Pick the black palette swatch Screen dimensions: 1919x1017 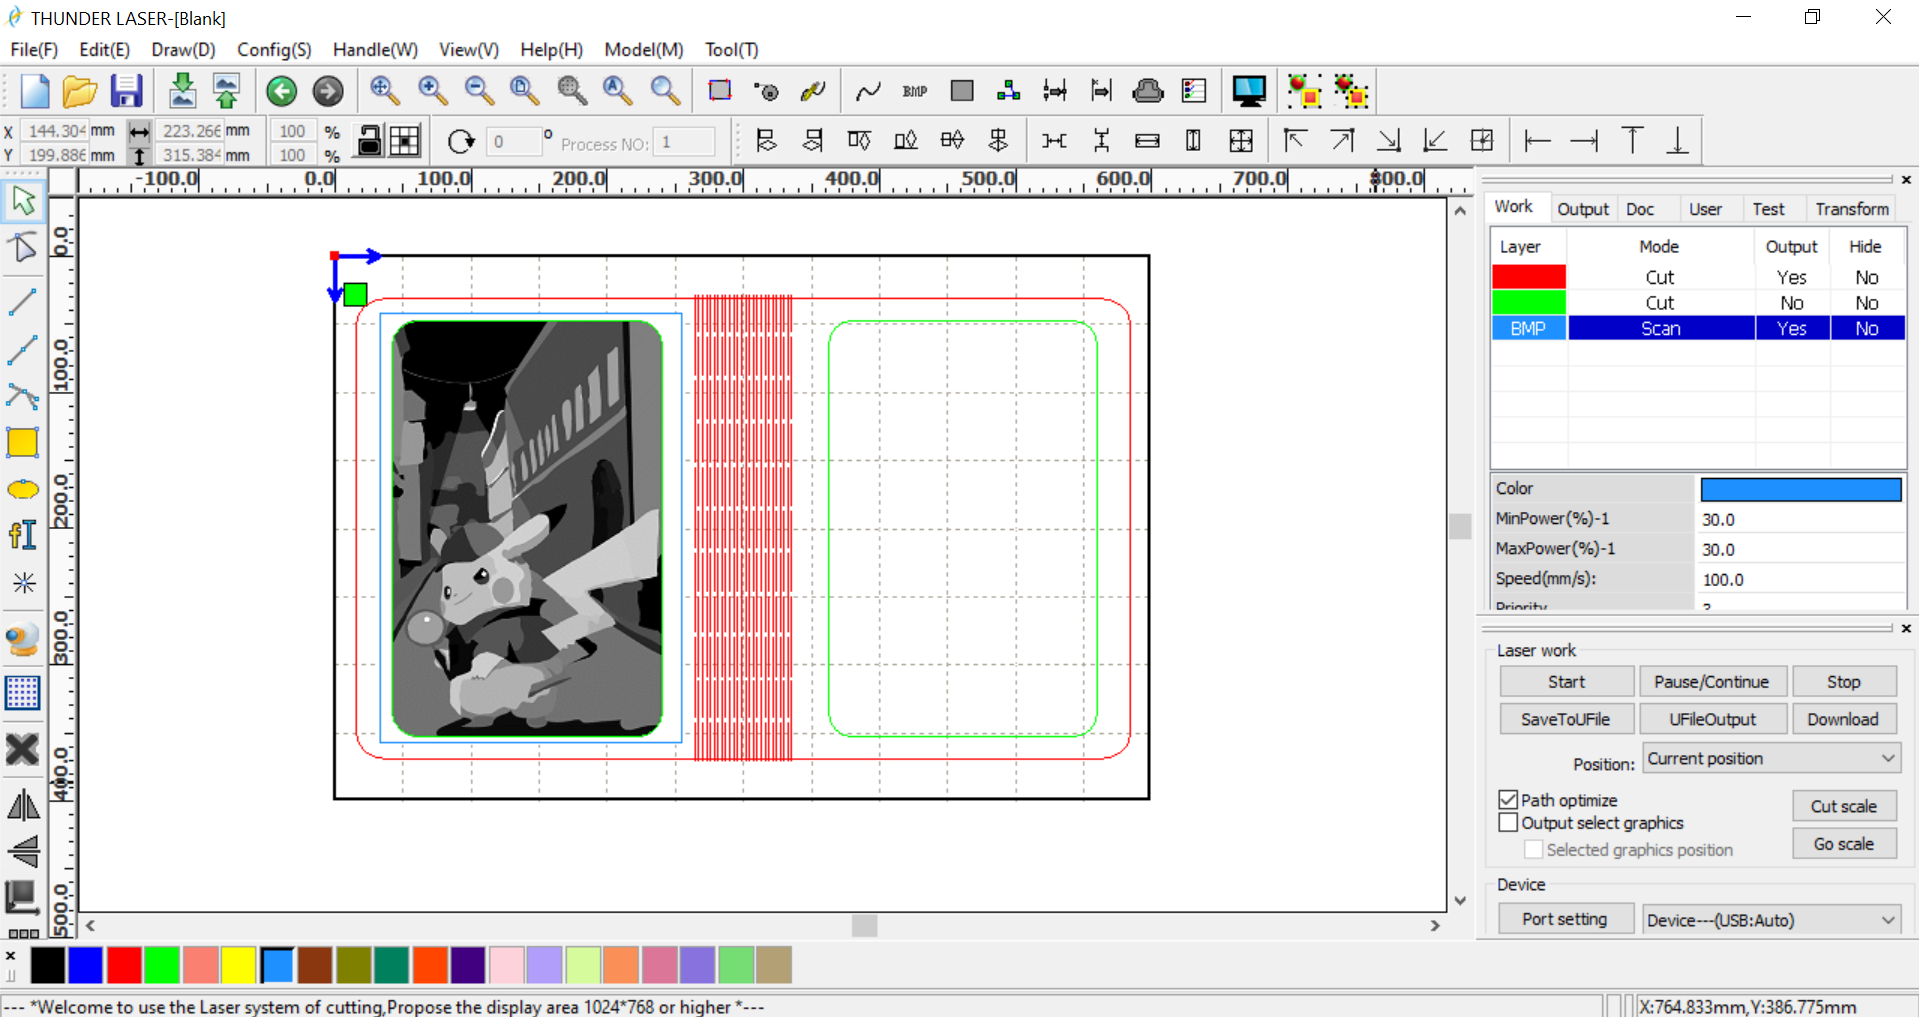pos(48,965)
